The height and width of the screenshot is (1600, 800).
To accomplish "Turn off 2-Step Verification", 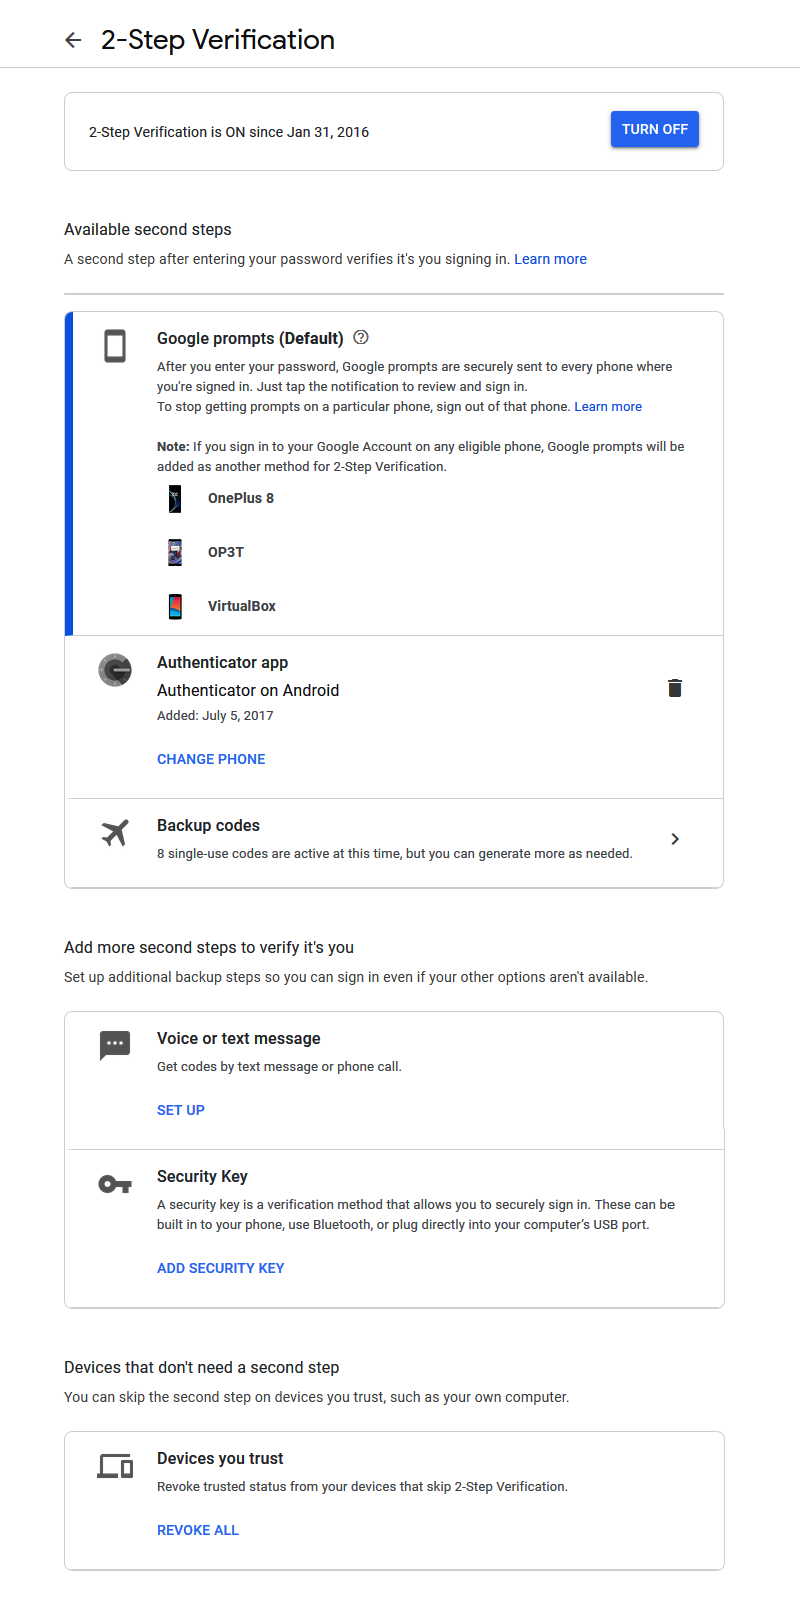I will [x=654, y=129].
